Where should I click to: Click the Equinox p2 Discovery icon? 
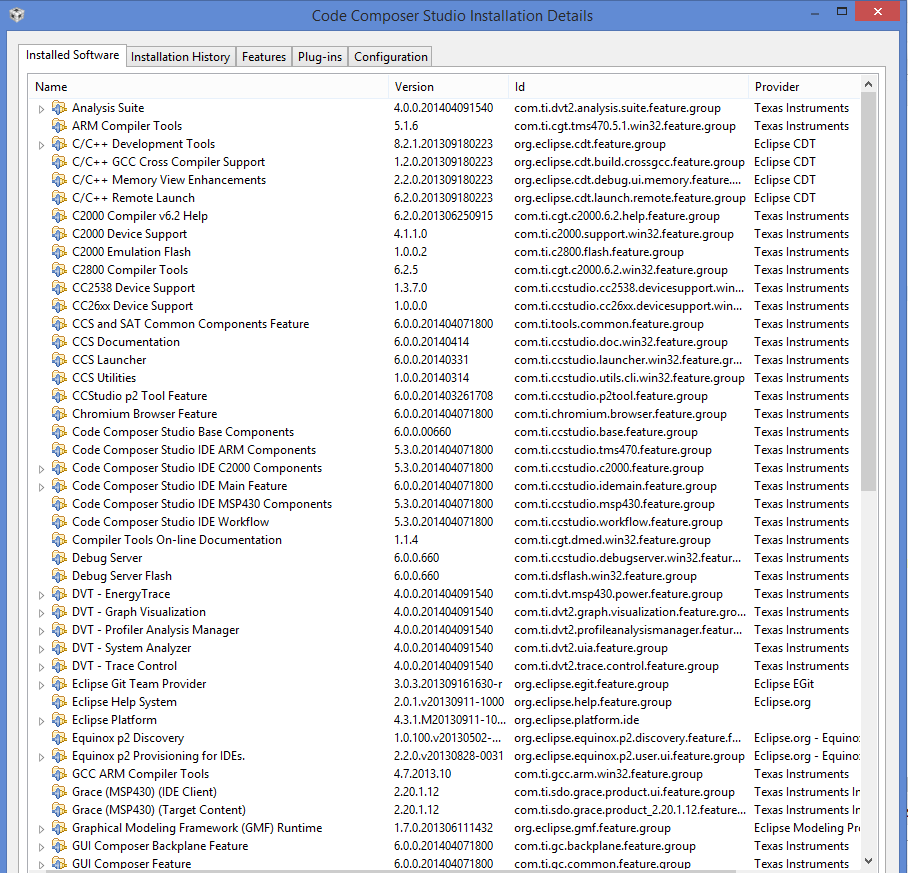point(59,738)
